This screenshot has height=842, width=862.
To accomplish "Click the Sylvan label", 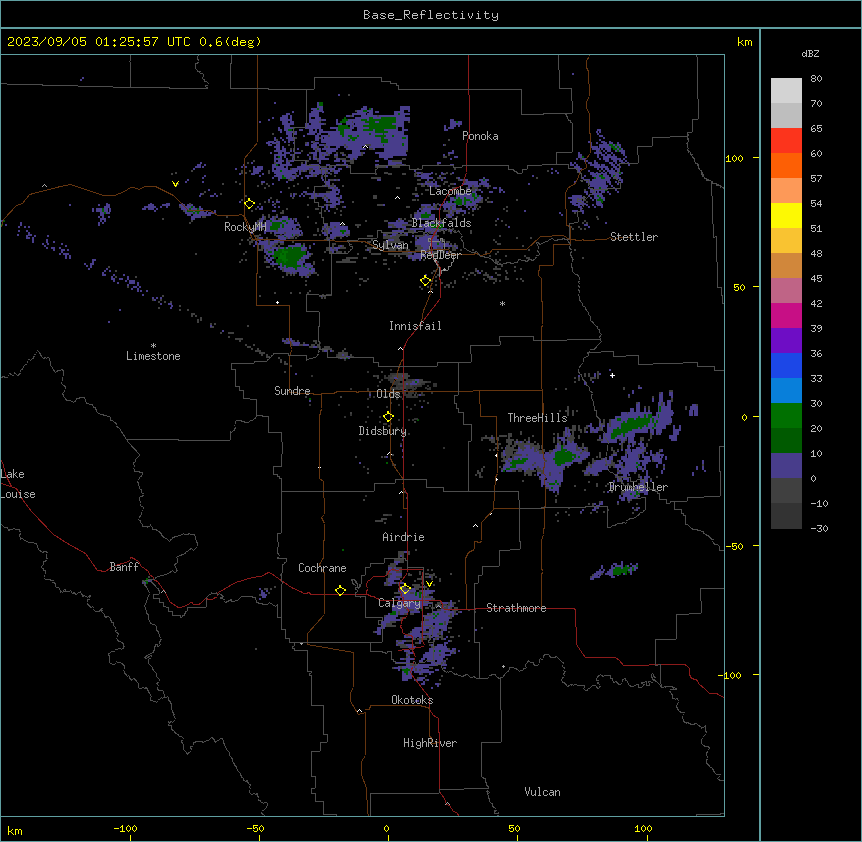I will tap(390, 245).
